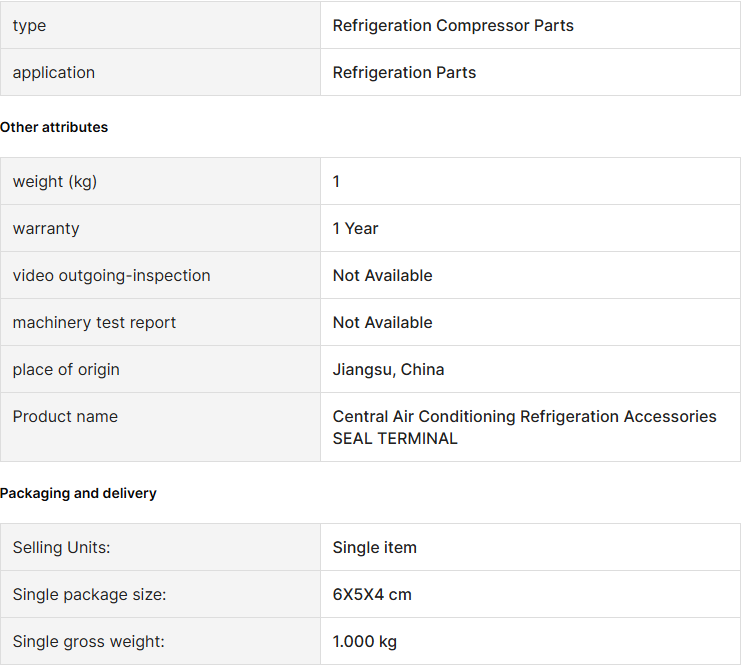Image resolution: width=741 pixels, height=666 pixels.
Task: Click the 'Product name' label cell
Action: [x=65, y=417]
